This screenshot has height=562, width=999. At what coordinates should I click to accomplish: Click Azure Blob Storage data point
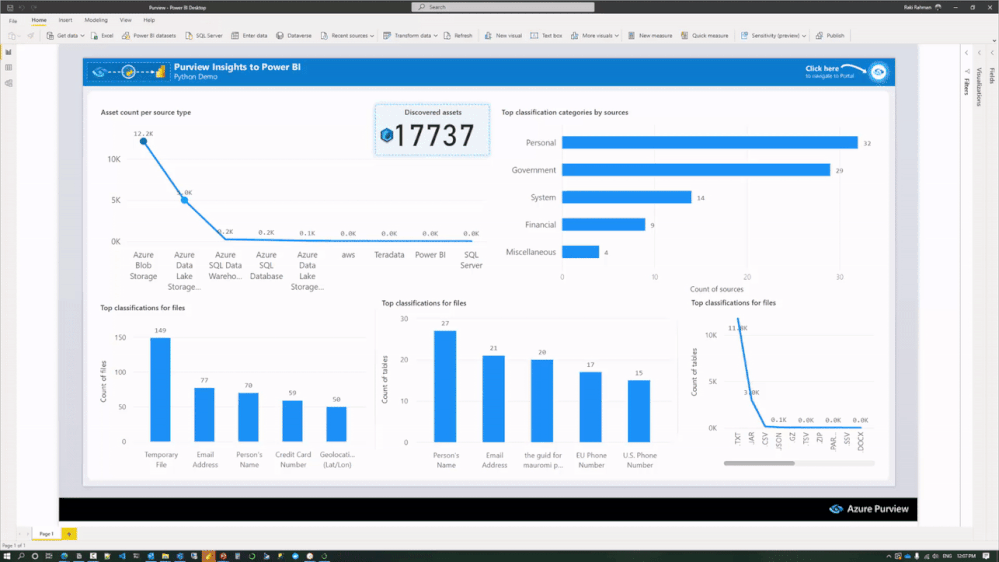pos(143,141)
